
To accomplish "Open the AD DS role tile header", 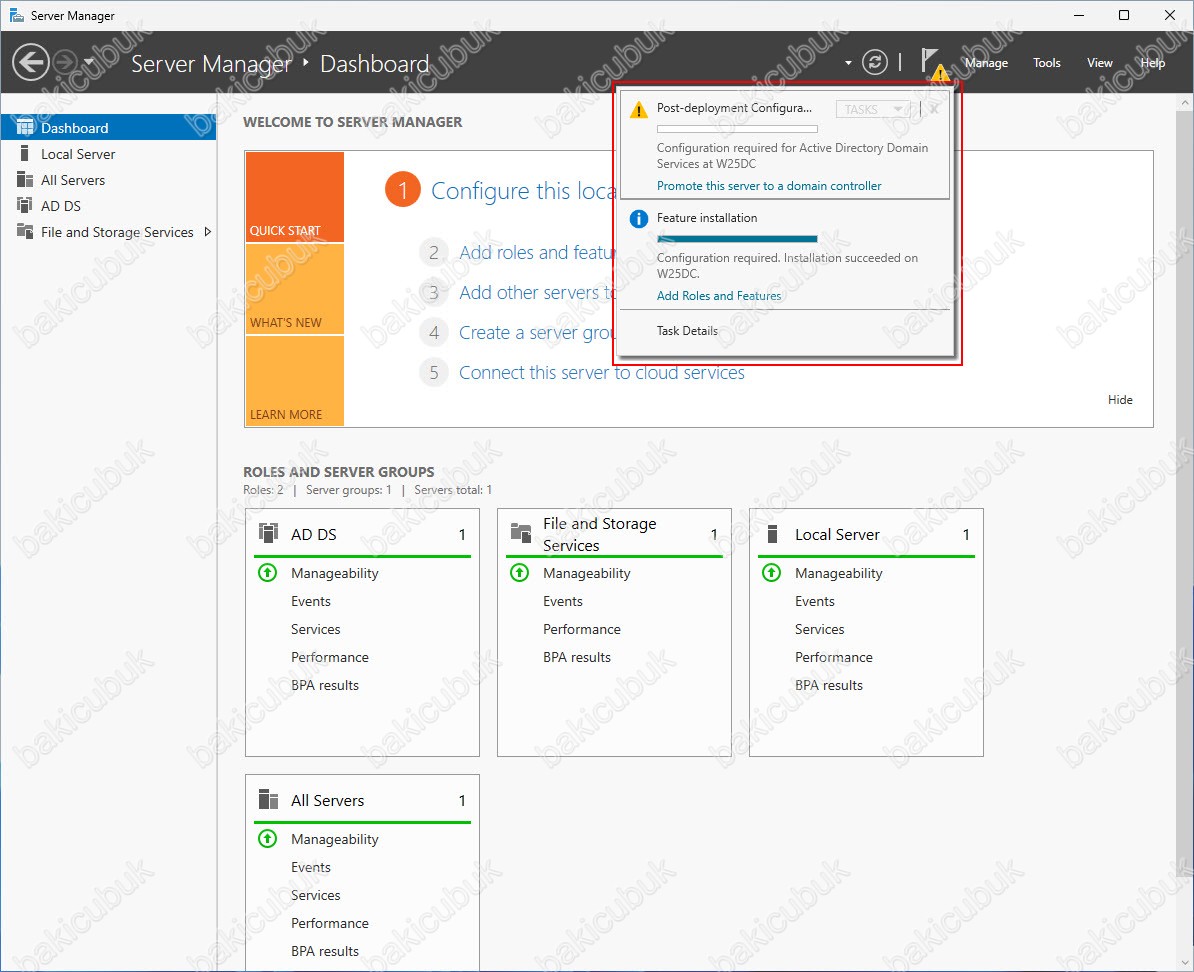I will [362, 534].
